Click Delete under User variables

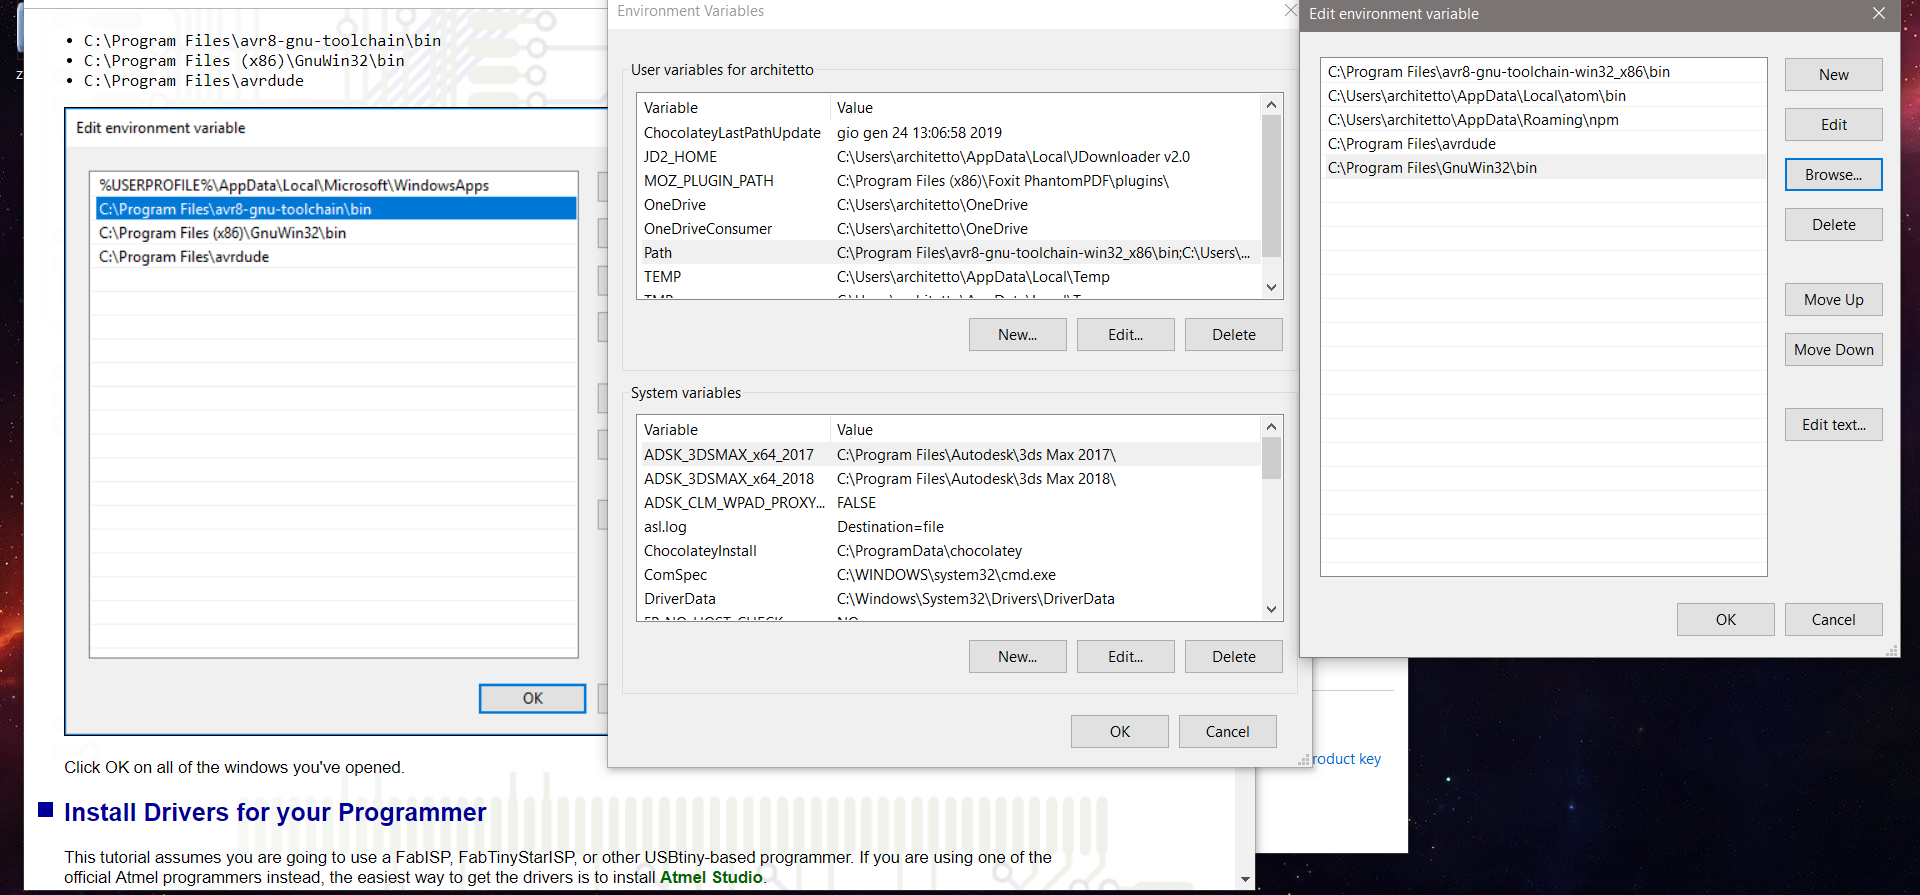tap(1233, 335)
